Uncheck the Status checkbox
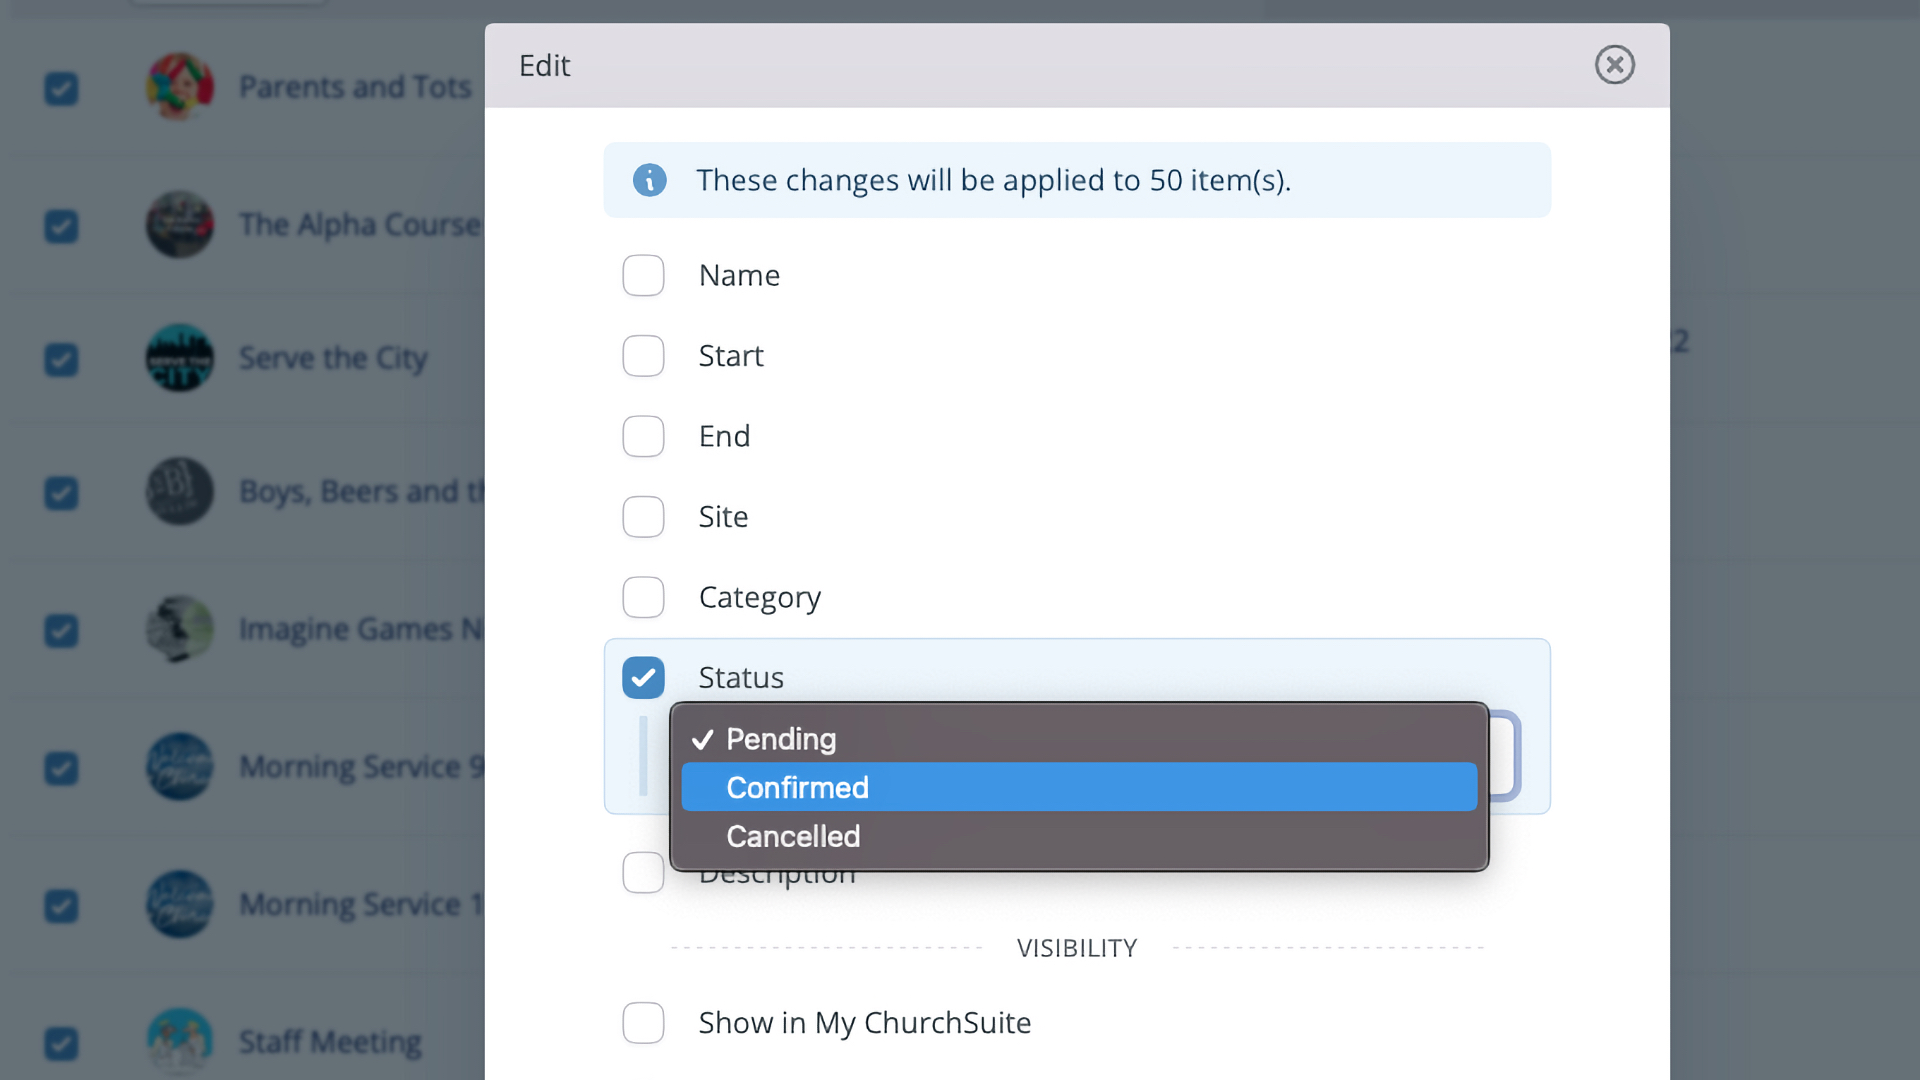The image size is (1920, 1080). pos(643,678)
